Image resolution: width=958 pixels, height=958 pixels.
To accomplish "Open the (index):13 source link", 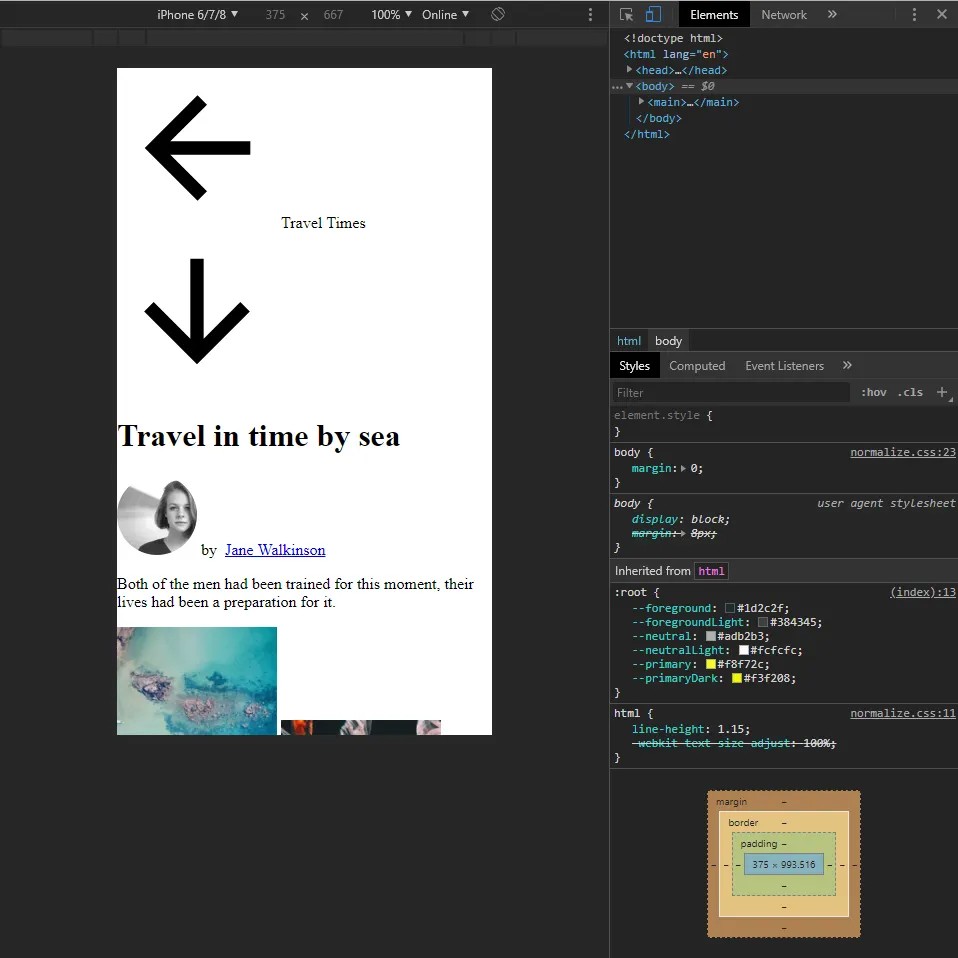I will pos(923,592).
